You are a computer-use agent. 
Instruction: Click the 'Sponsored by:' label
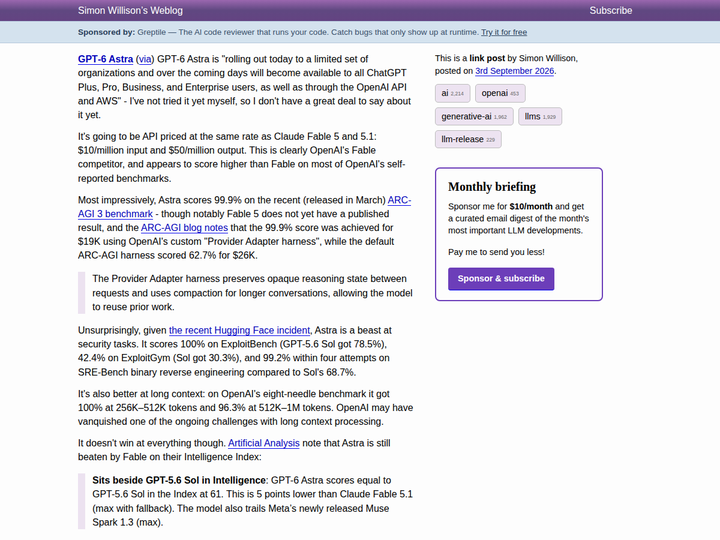click(x=106, y=32)
